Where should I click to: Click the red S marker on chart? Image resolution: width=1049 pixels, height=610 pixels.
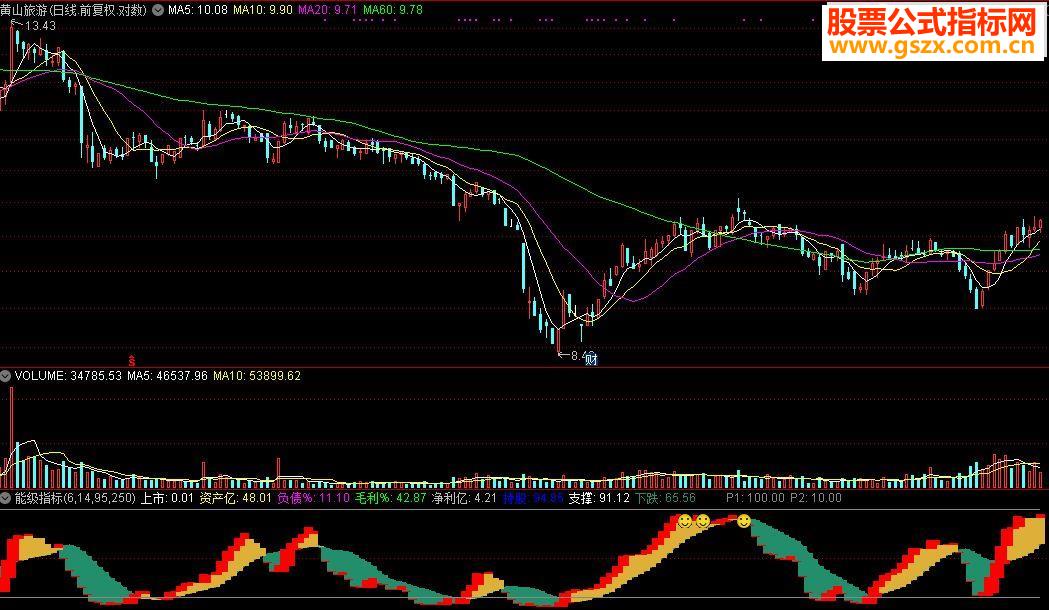[132, 361]
